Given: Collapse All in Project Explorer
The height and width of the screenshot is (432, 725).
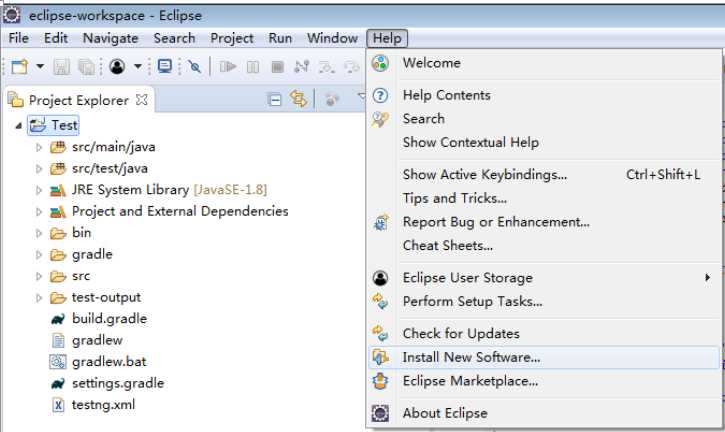Looking at the screenshot, I should pyautogui.click(x=275, y=99).
